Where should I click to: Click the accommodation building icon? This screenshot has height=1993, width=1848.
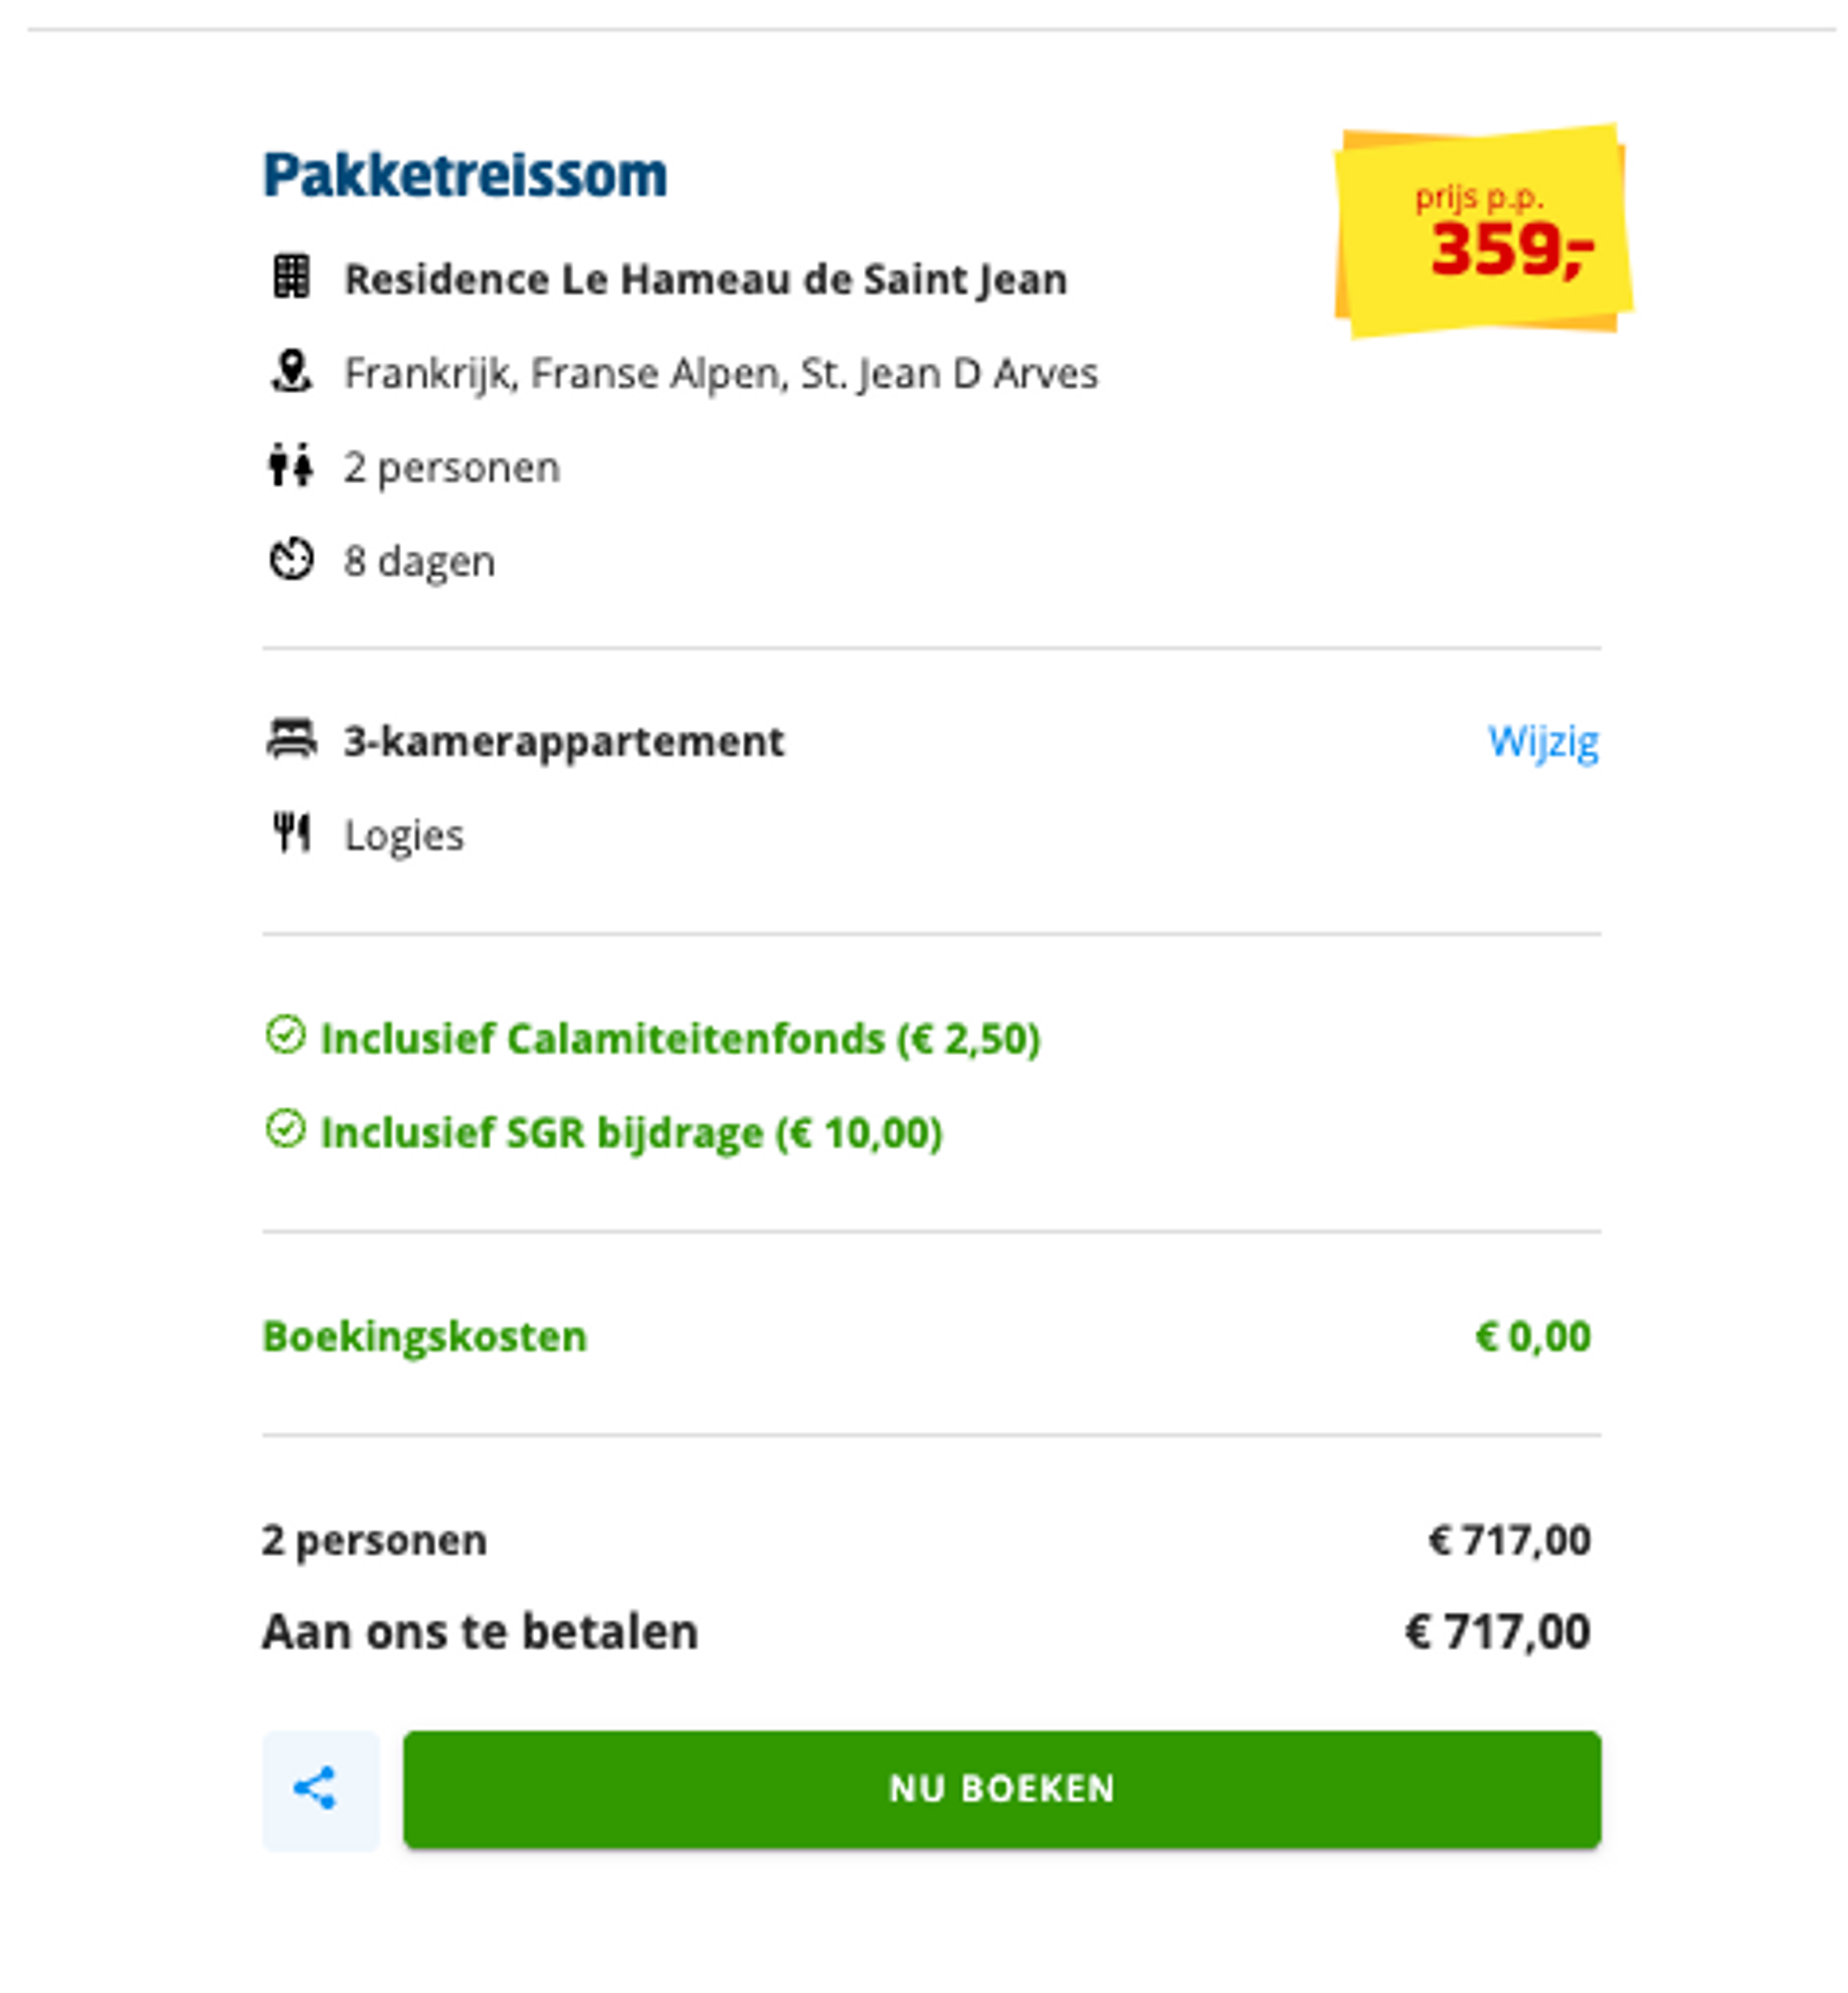(x=291, y=278)
